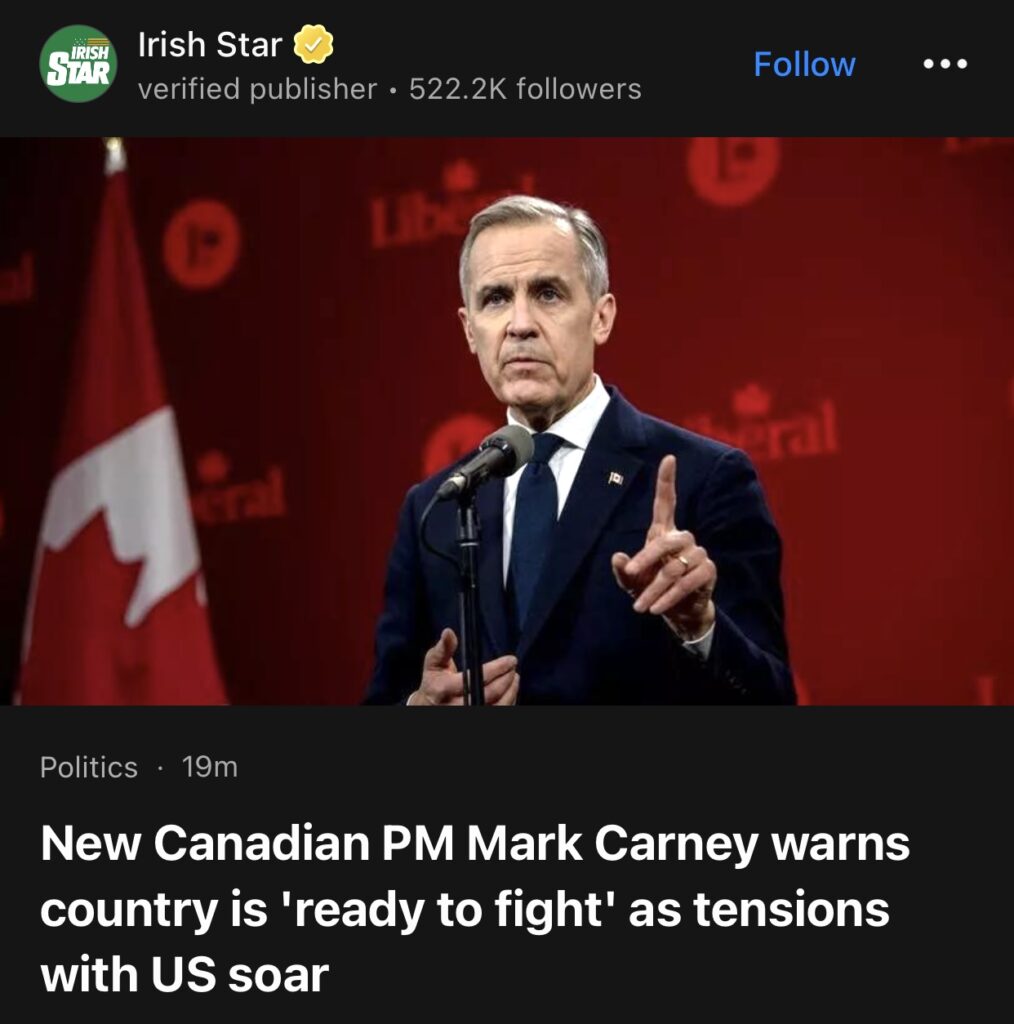Open the Irish Star publisher name
1014x1024 pixels.
[x=210, y=44]
